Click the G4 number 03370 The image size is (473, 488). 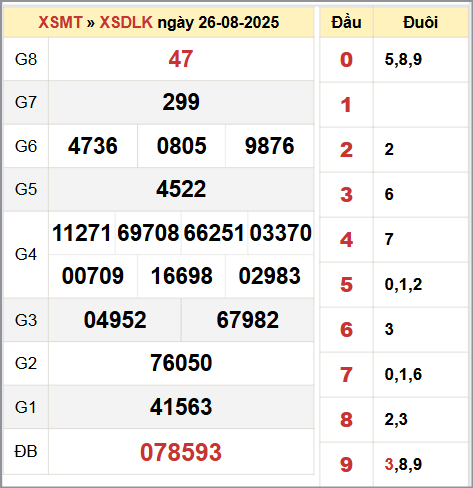[x=281, y=233]
